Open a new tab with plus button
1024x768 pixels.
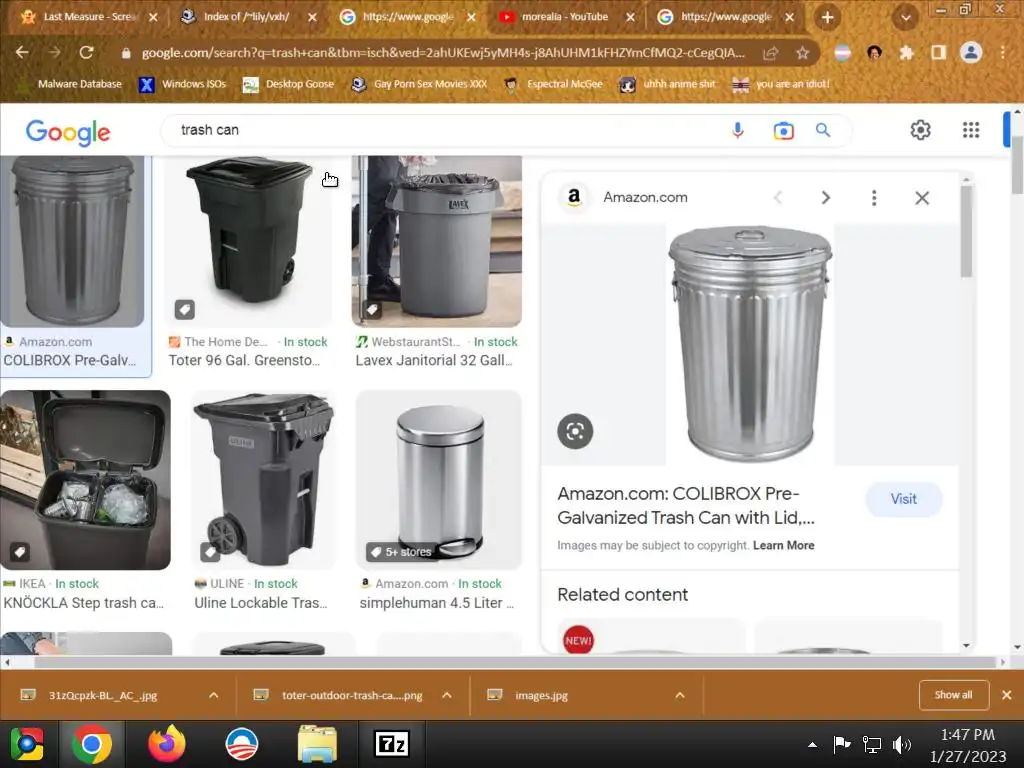(x=827, y=18)
